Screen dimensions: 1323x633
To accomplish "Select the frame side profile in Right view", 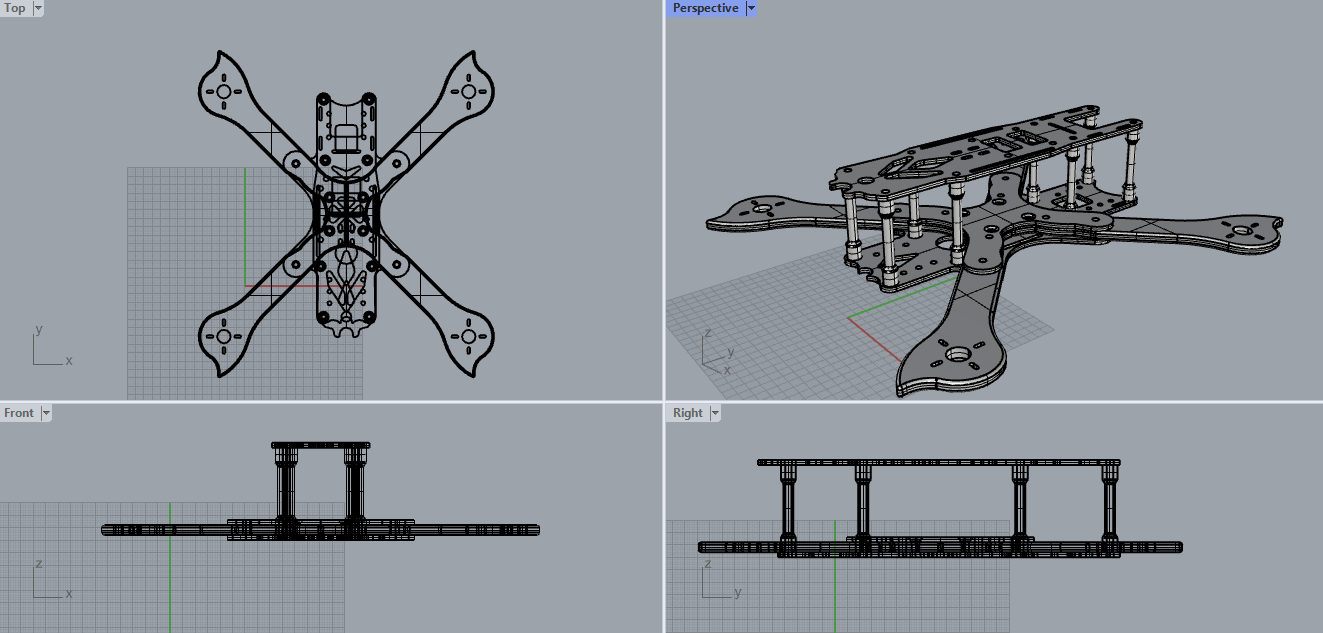I will (x=941, y=507).
